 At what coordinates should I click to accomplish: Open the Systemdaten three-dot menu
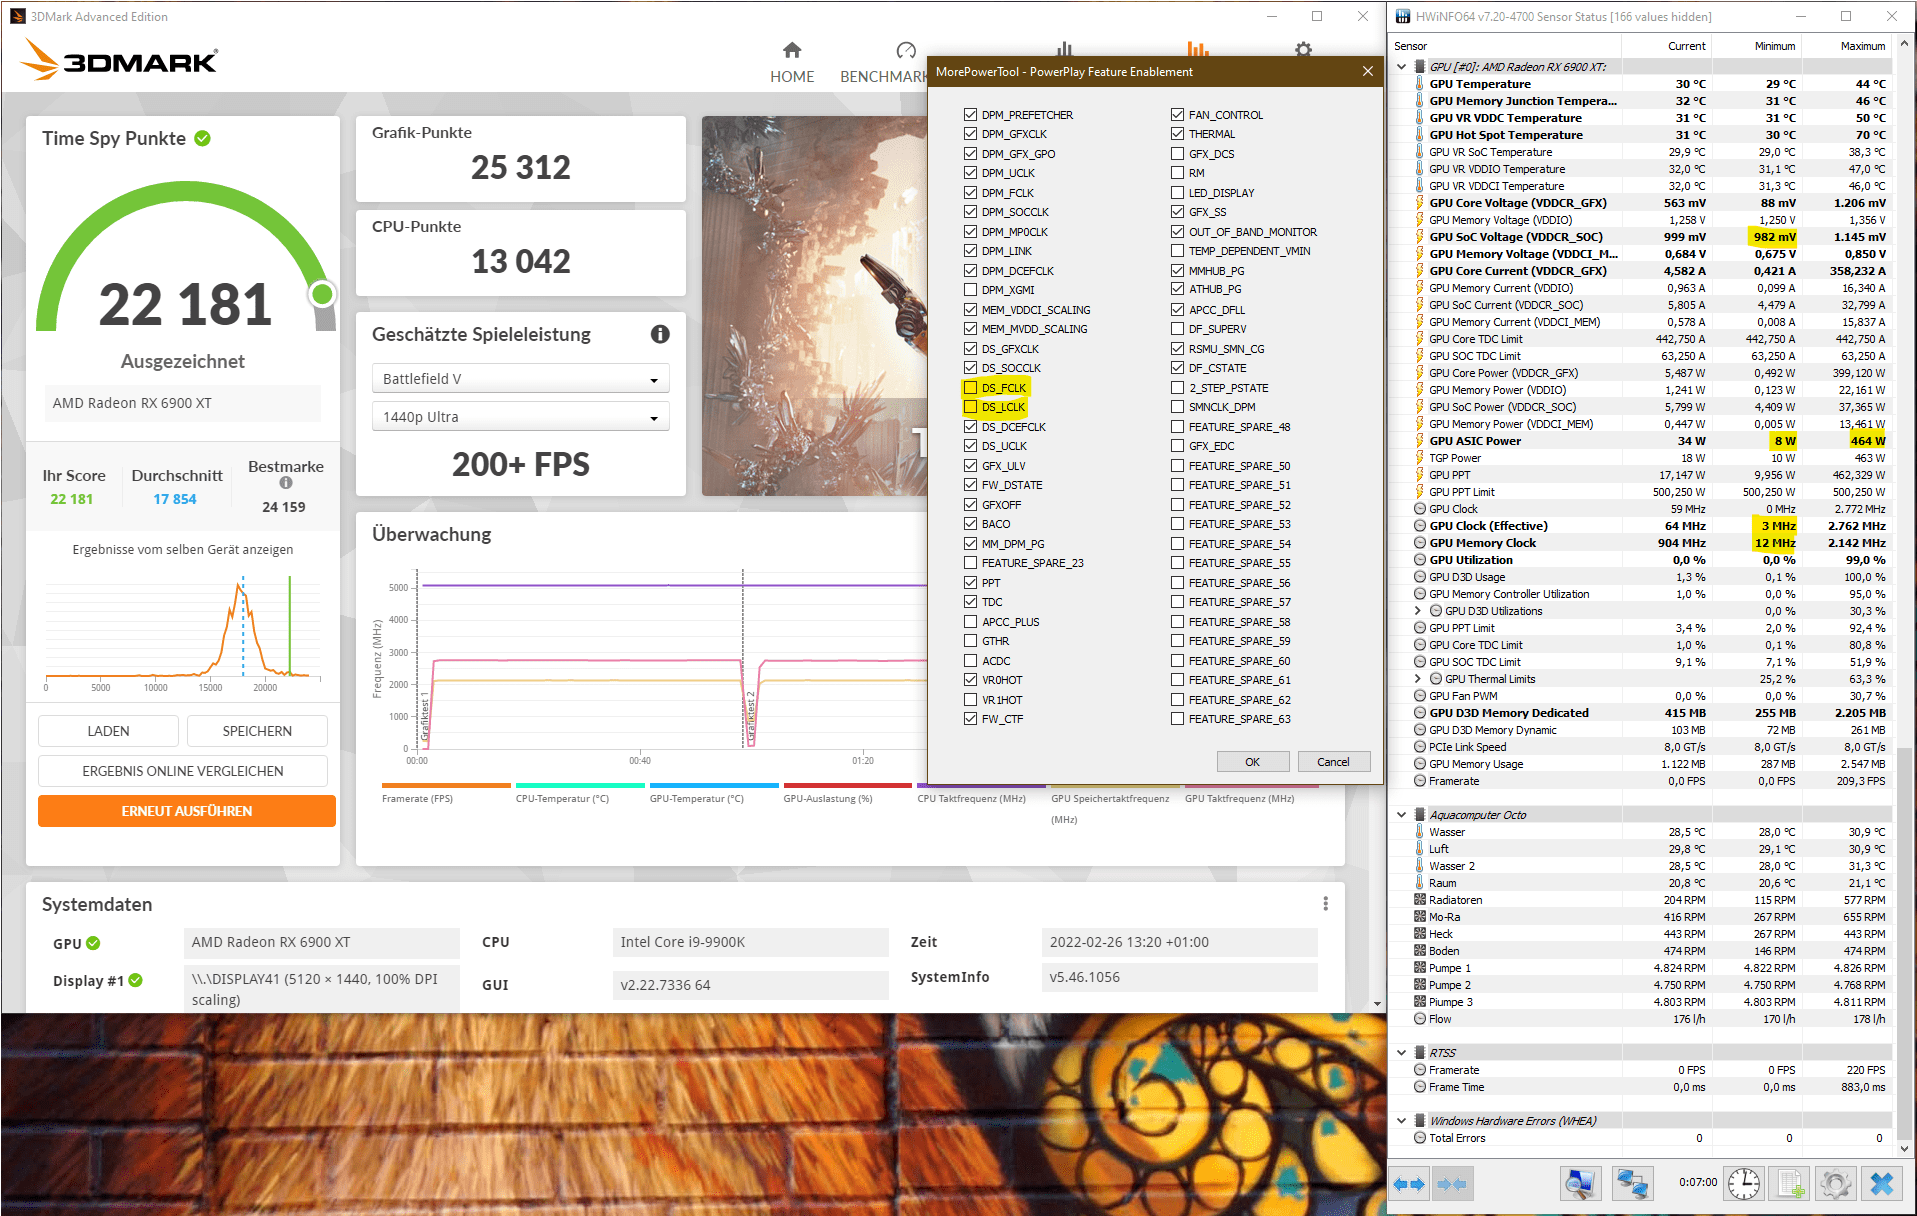(1326, 904)
